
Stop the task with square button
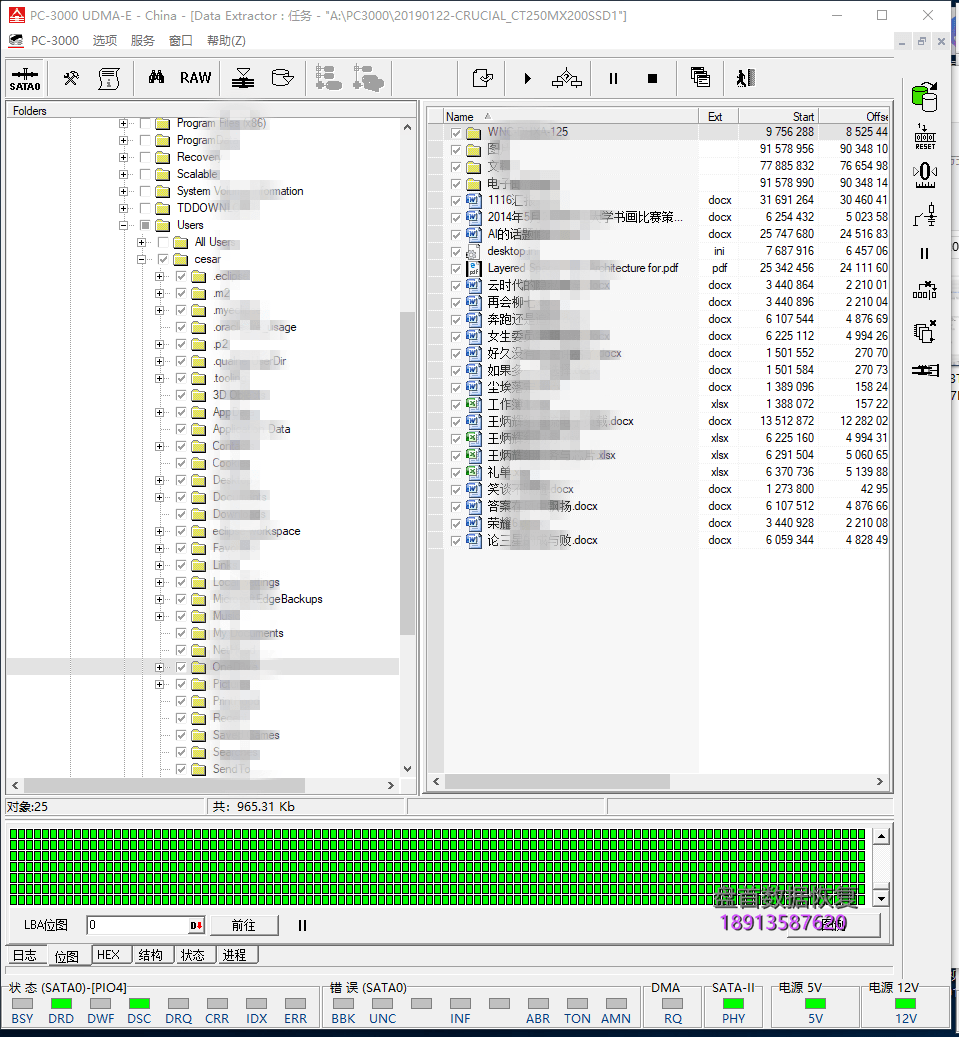[652, 78]
